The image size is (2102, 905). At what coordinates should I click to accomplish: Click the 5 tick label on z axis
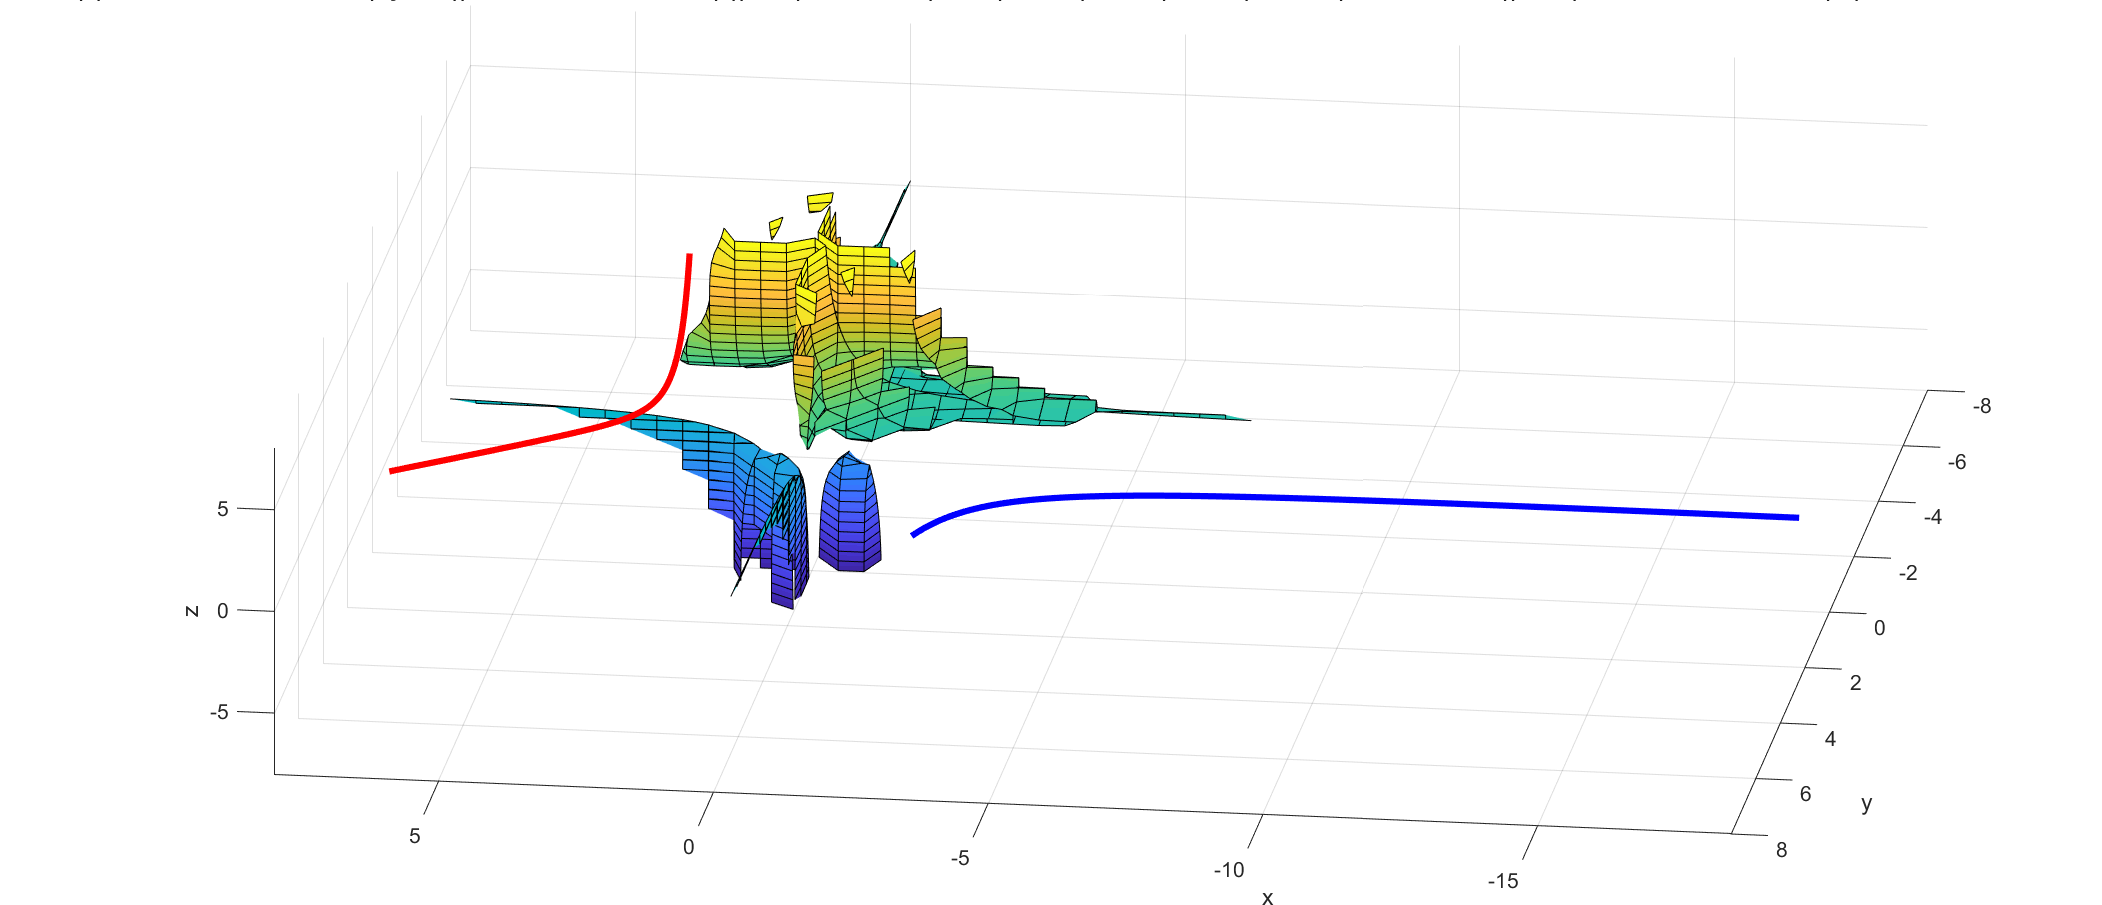pyautogui.click(x=222, y=509)
